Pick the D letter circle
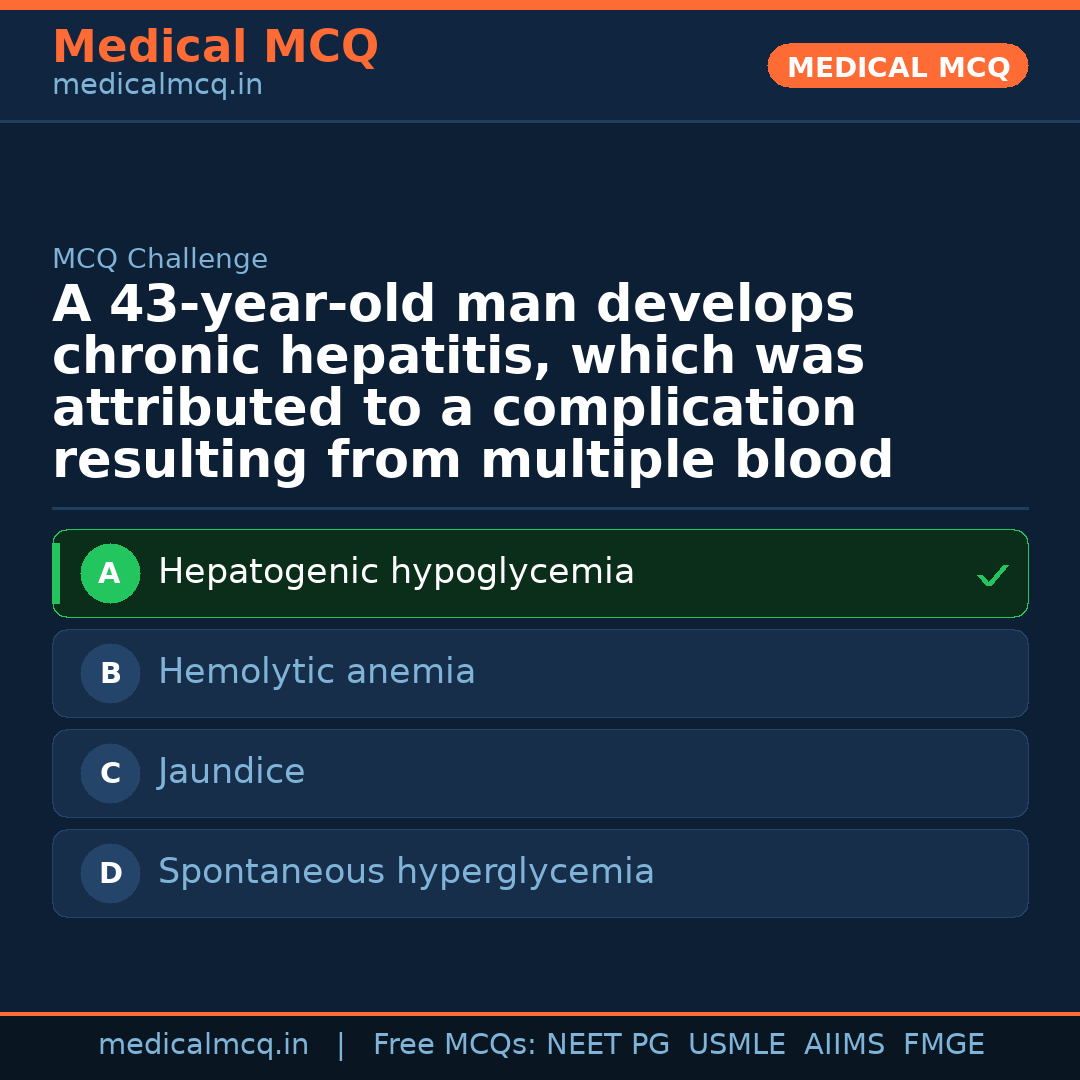This screenshot has width=1080, height=1080. point(110,874)
